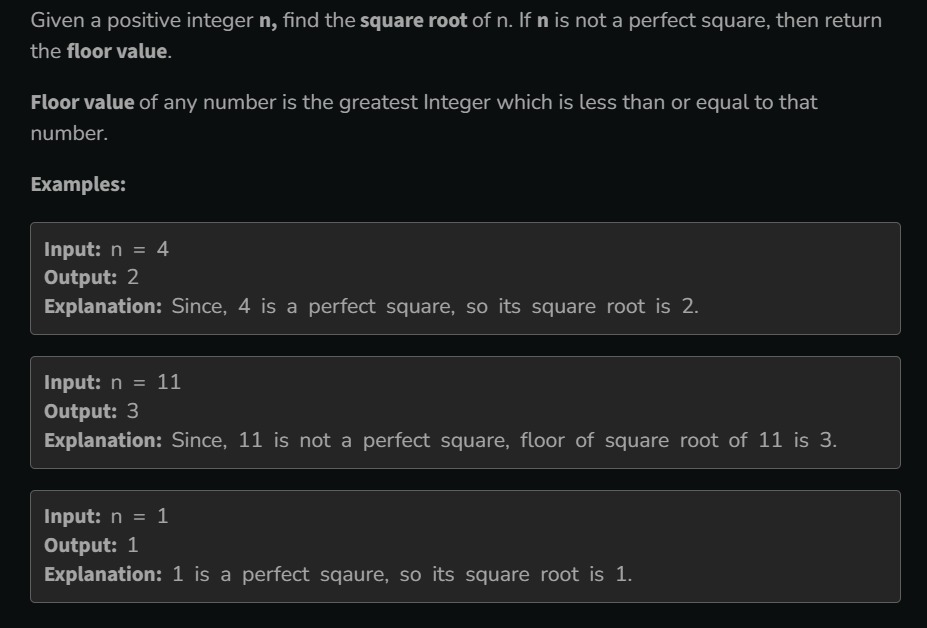This screenshot has width=927, height=628.
Task: Click the misspelled word "sqaure" in the third example
Action: pos(355,574)
